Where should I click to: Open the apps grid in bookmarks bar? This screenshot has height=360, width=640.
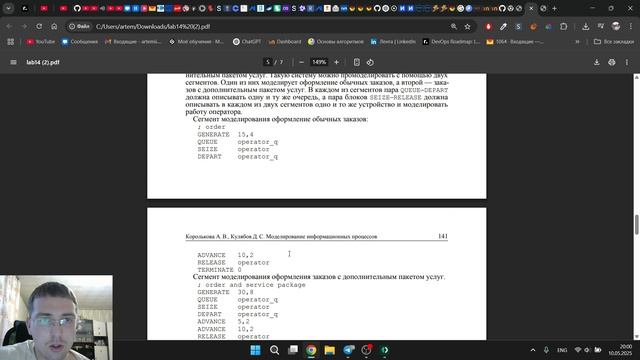(11, 42)
